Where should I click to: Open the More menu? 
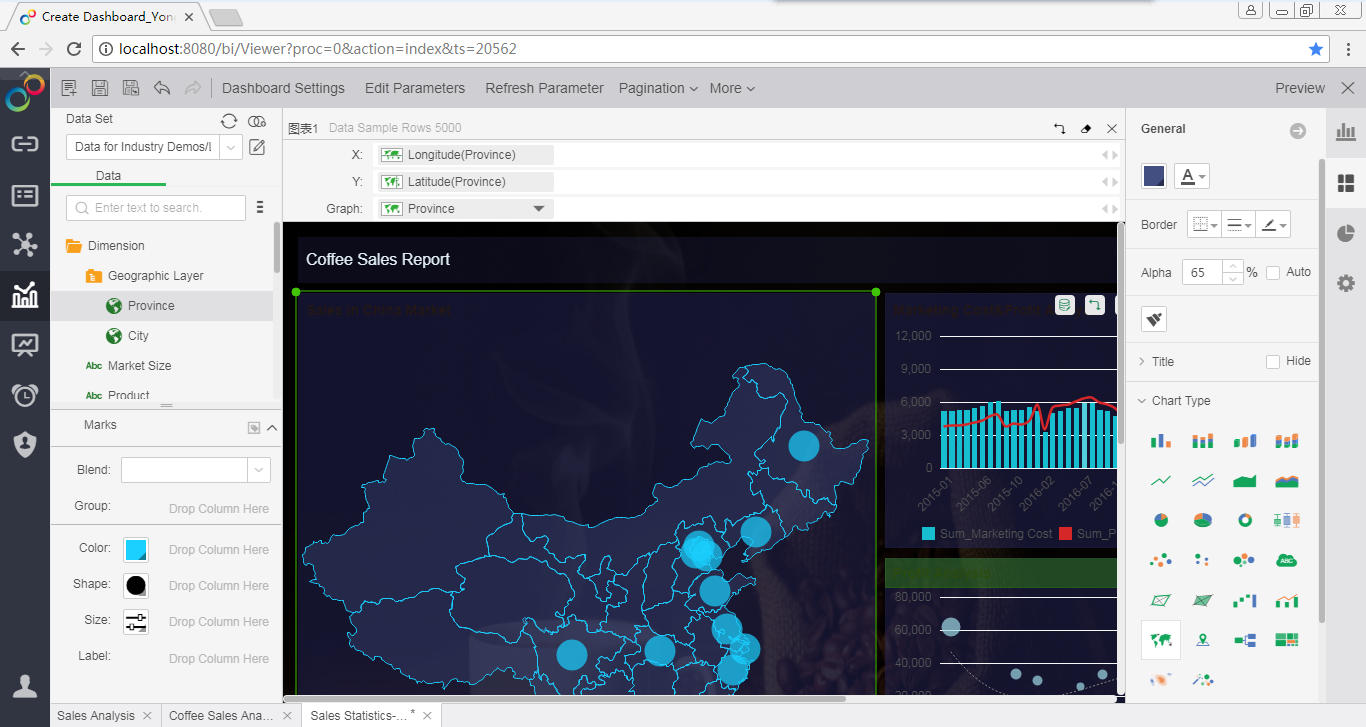pos(732,88)
